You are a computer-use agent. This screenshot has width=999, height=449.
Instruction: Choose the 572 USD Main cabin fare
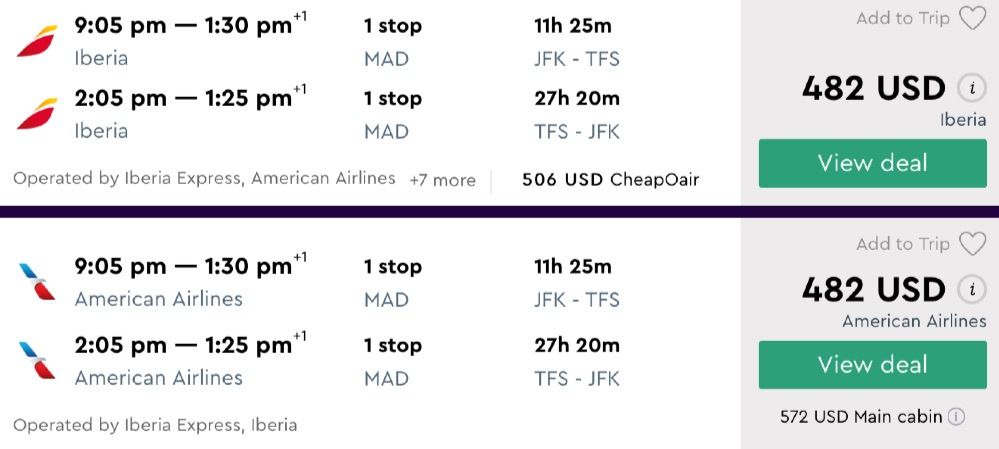coord(861,417)
